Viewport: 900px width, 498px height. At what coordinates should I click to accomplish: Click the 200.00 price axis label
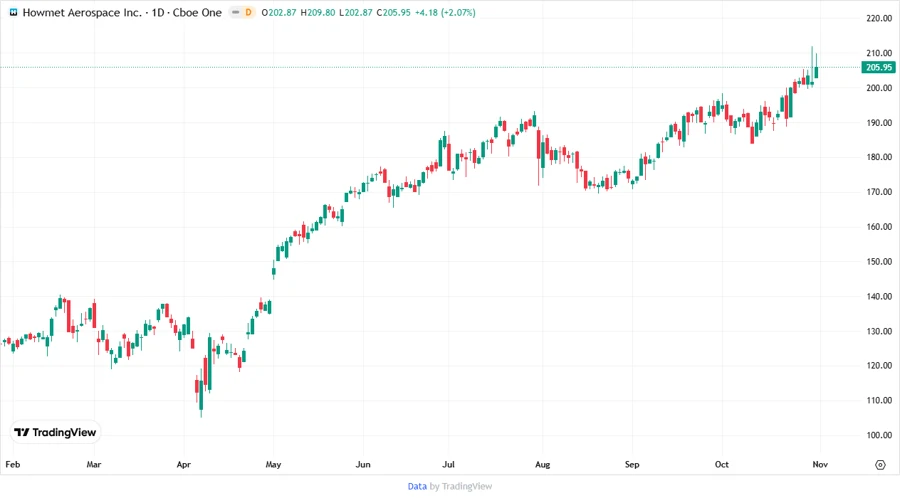click(x=879, y=88)
